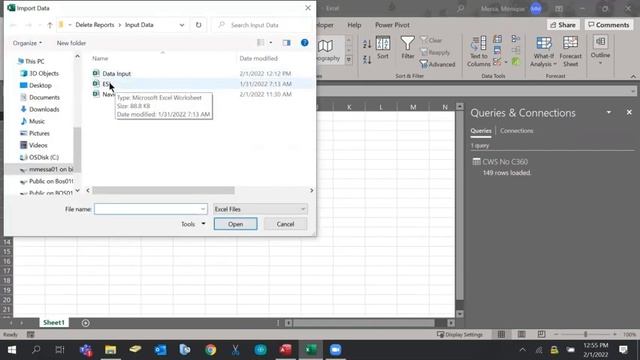Viewport: 640px width, 360px height.
Task: Add a new sheet
Action: point(85,323)
